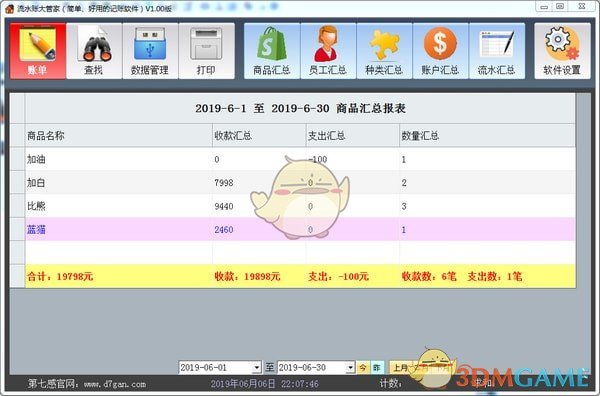
Task: Click the 今 today button
Action: [362, 368]
